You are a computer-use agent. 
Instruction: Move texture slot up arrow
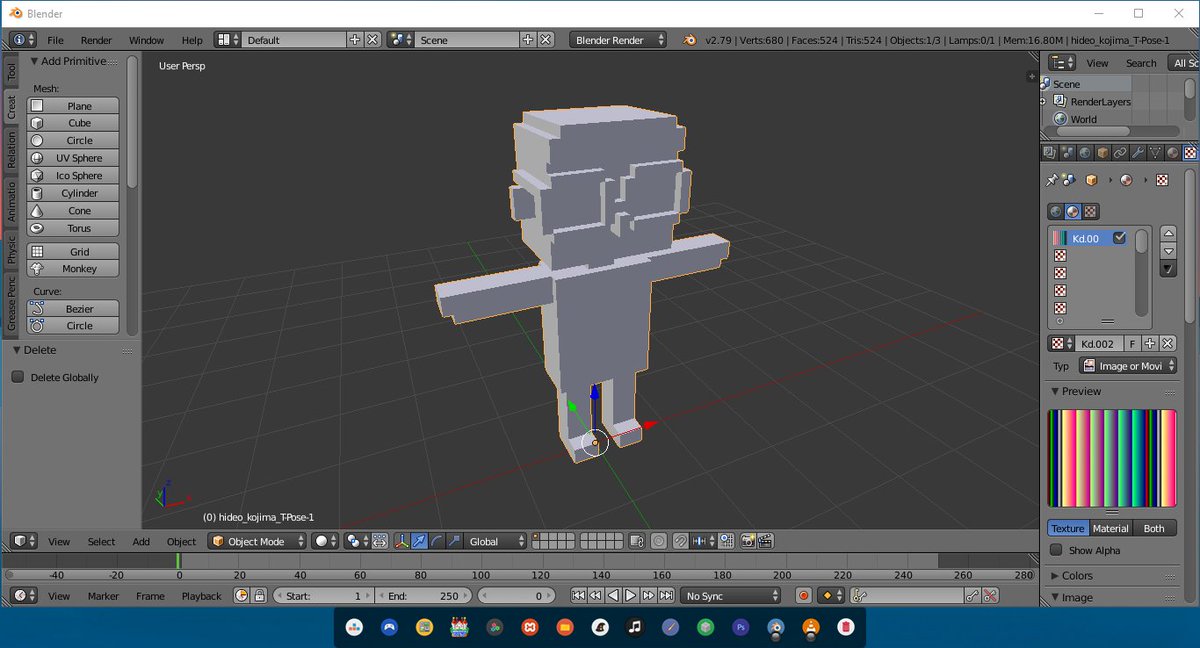(x=1168, y=234)
